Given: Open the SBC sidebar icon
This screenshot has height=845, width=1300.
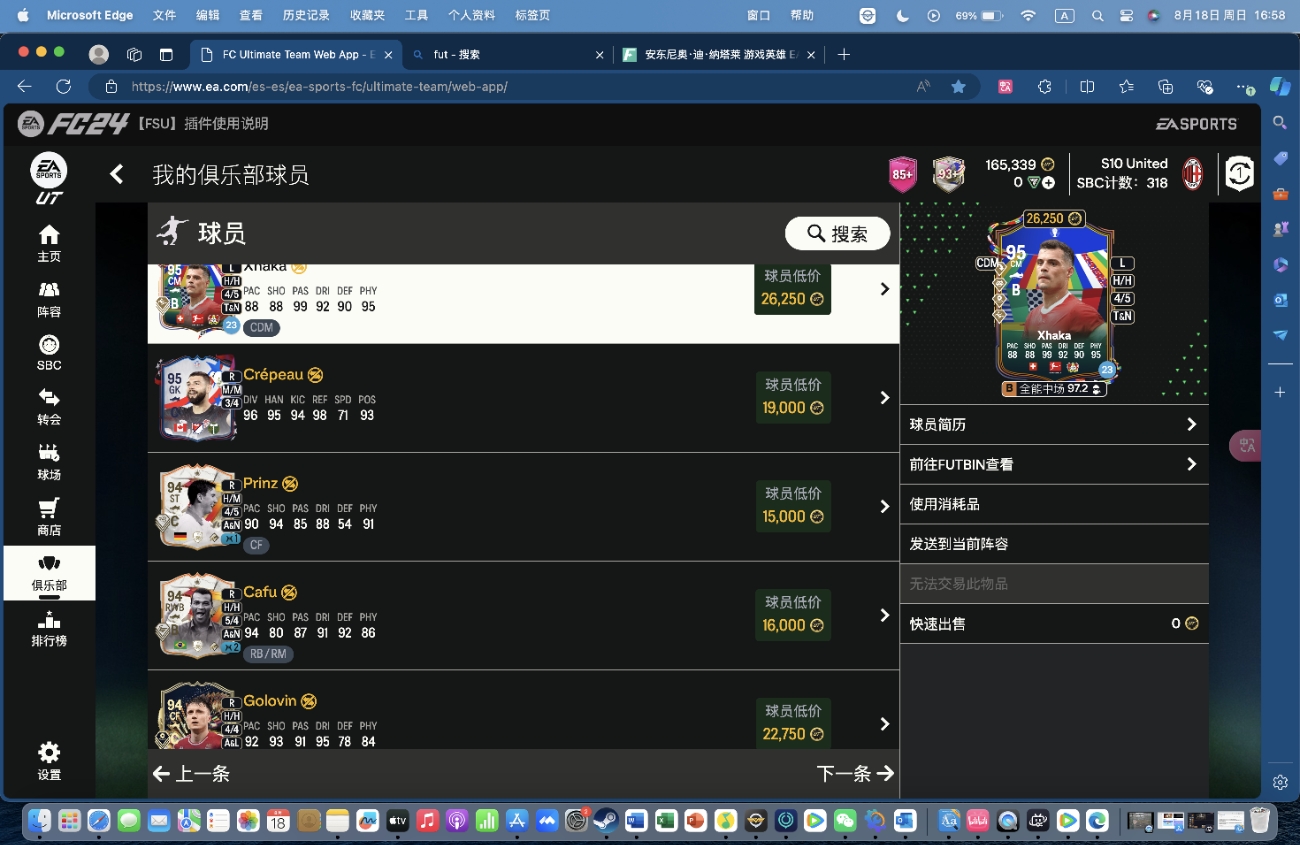Looking at the screenshot, I should point(49,353).
